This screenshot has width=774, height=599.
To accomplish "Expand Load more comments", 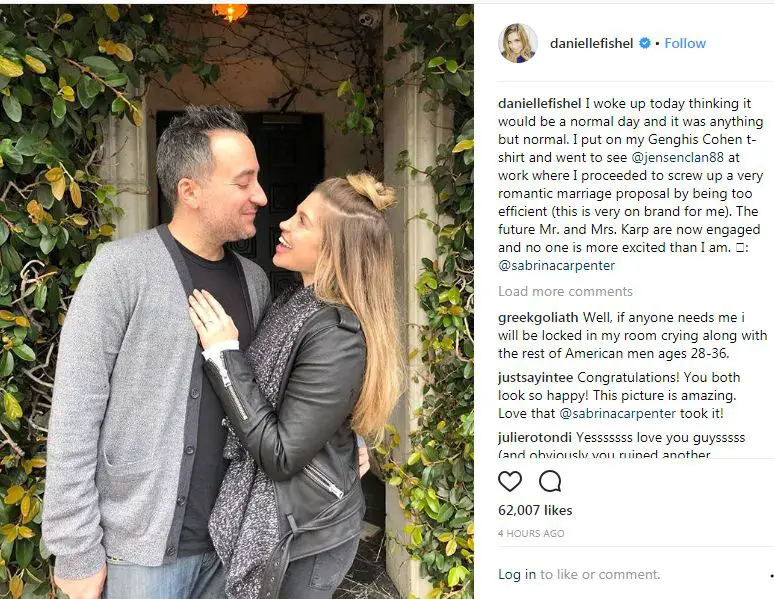I will [x=565, y=291].
